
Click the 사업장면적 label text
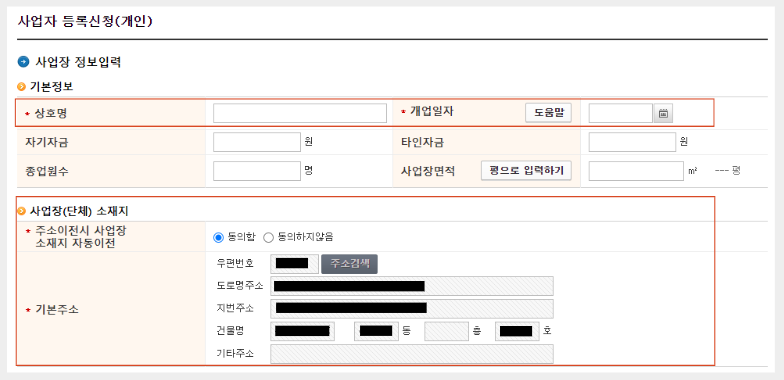[x=428, y=171]
